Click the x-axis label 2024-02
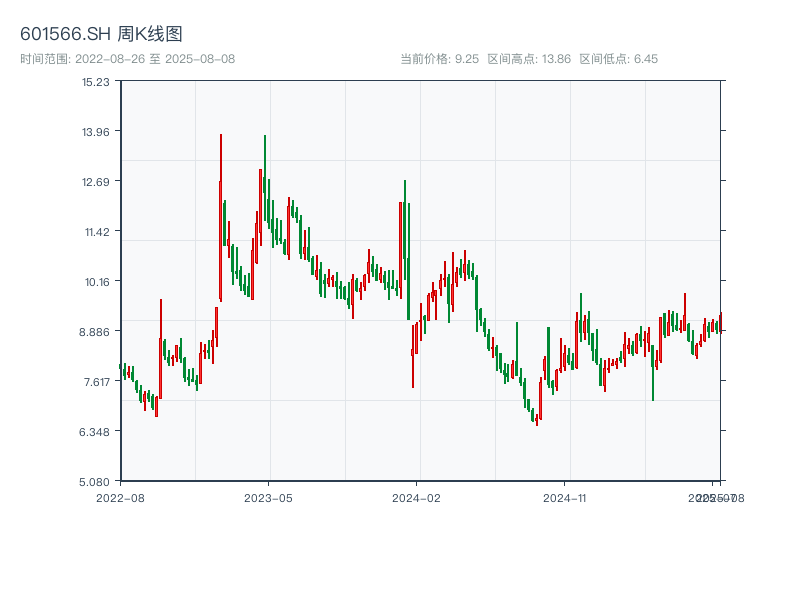 416,498
